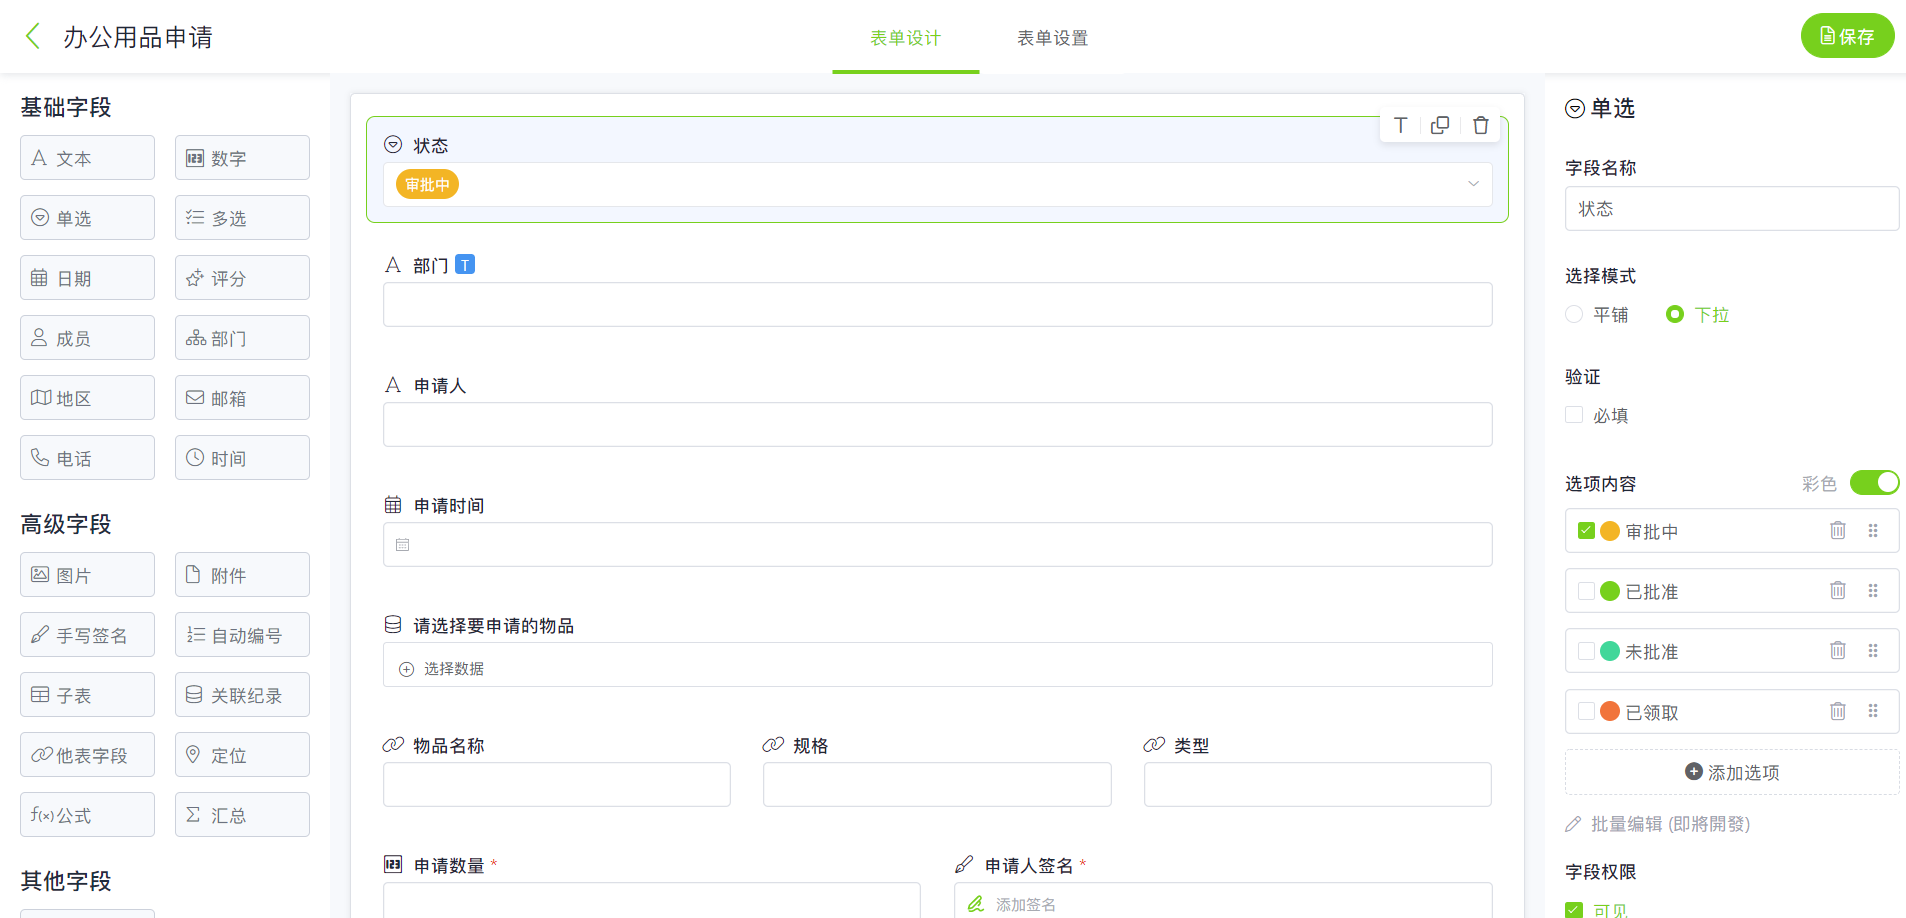Expand 选择数据 under 请选择要申请的物品
1906x918 pixels.
[442, 669]
